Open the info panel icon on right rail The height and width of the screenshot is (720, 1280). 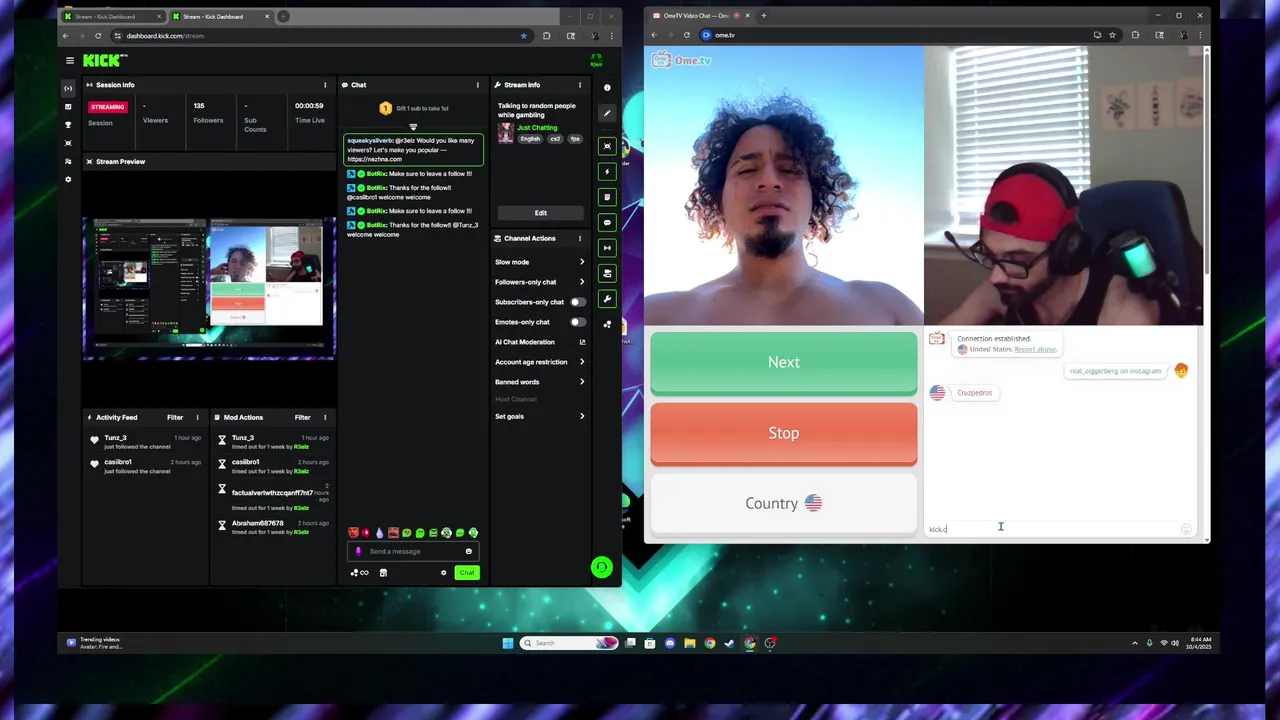coord(607,88)
